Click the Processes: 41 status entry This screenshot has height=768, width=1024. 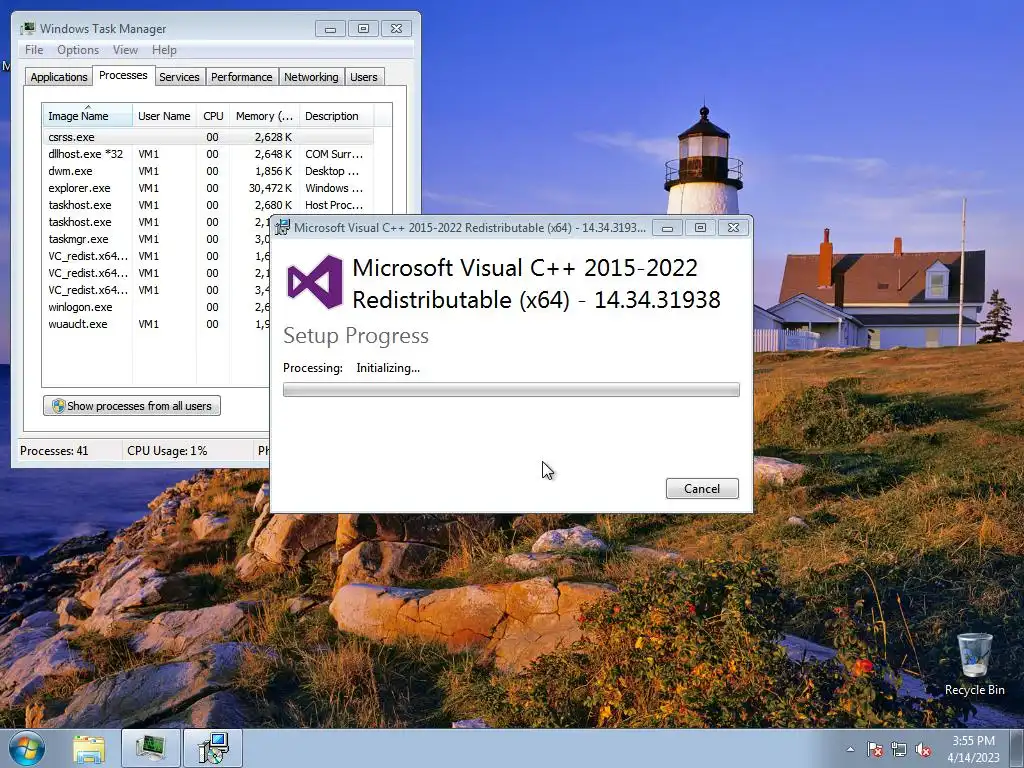click(54, 451)
